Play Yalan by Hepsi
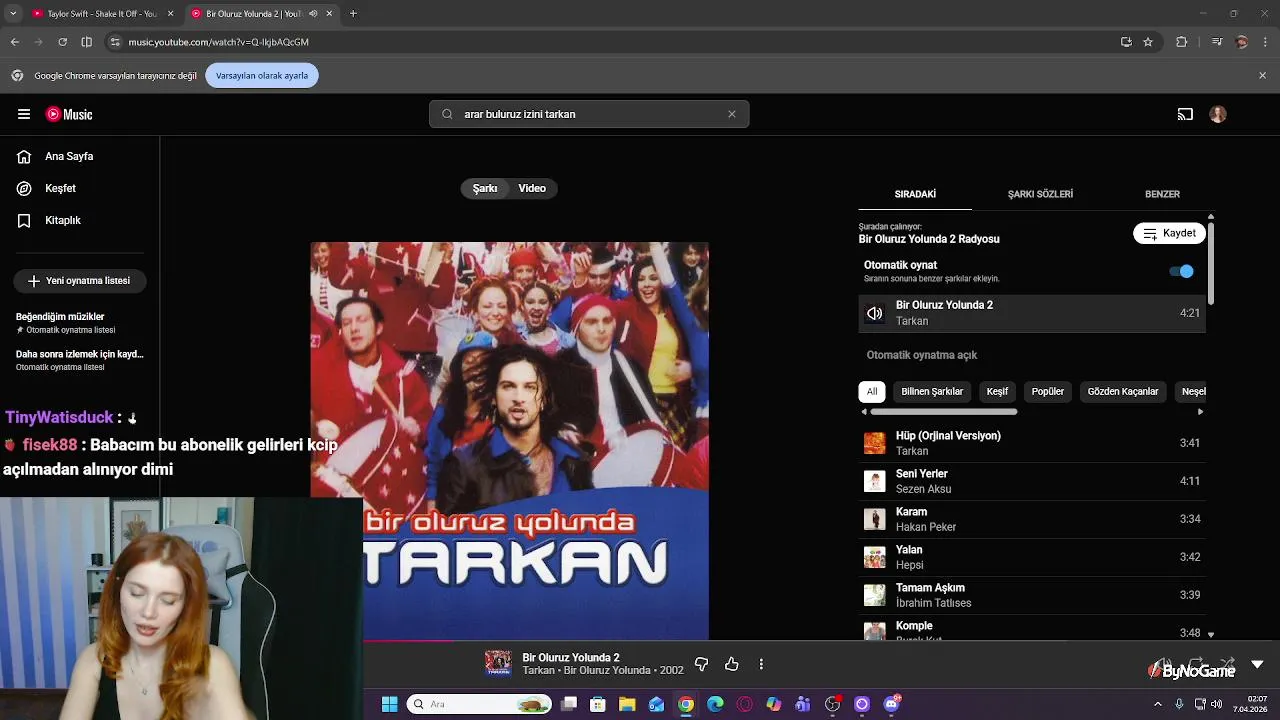 [1032, 557]
